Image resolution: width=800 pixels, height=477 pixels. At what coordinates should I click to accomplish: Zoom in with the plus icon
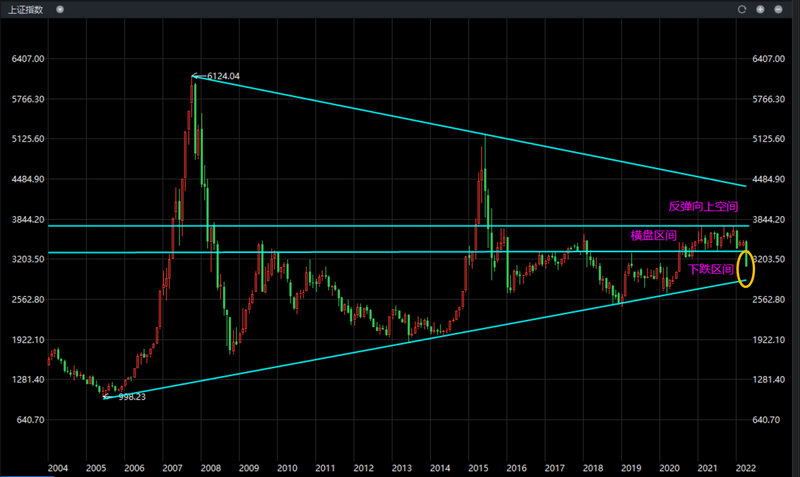click(x=761, y=9)
